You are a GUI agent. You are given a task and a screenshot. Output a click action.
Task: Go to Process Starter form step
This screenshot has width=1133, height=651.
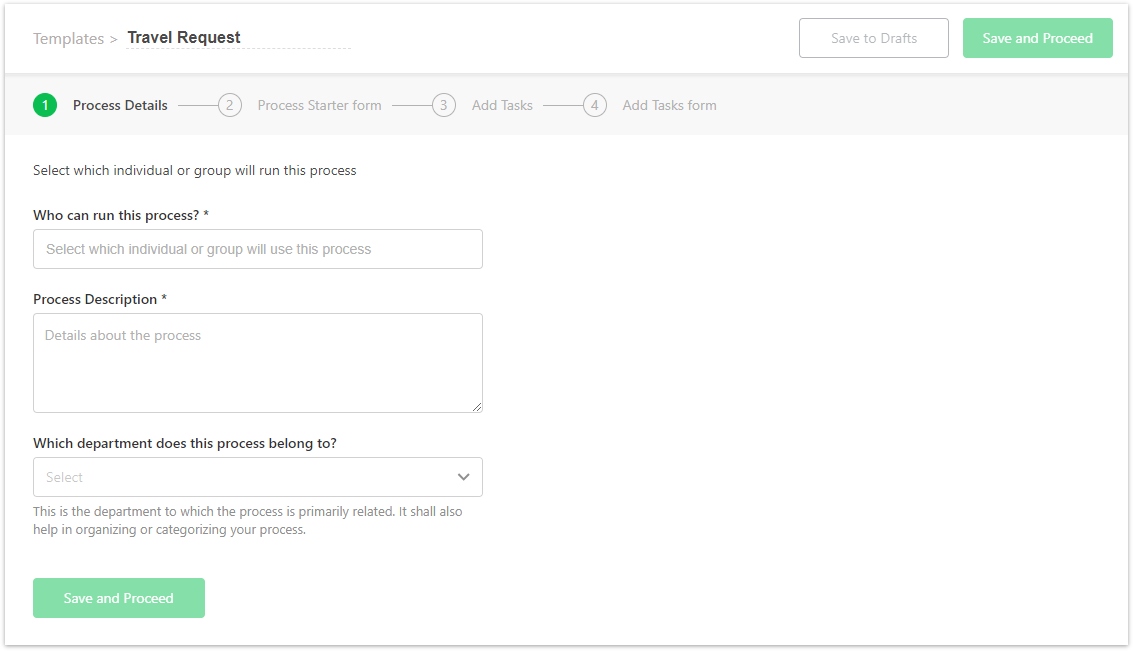(x=319, y=105)
